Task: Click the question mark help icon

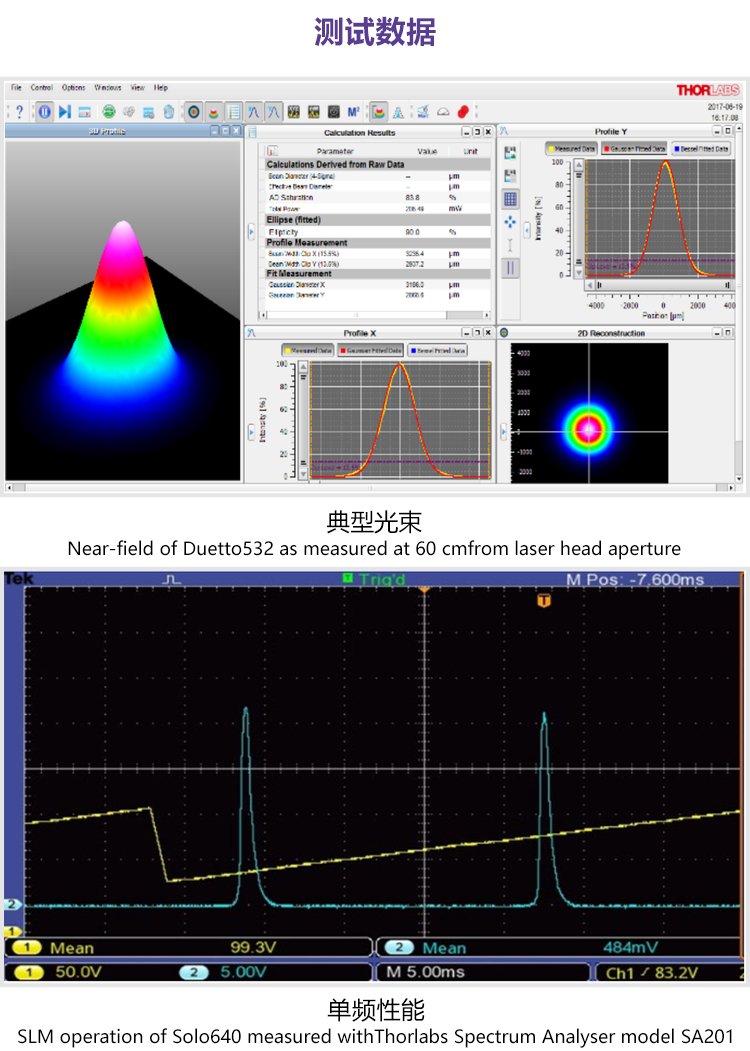Action: 19,112
